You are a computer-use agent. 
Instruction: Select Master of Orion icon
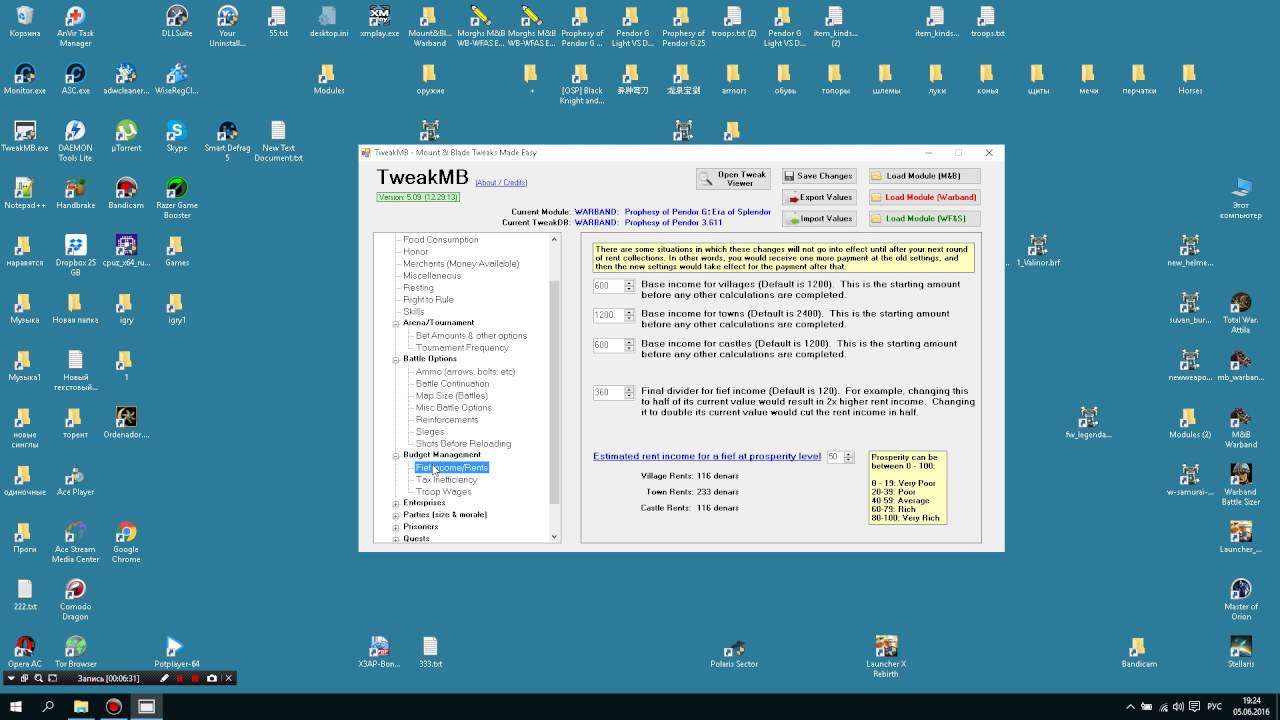pyautogui.click(x=1241, y=599)
